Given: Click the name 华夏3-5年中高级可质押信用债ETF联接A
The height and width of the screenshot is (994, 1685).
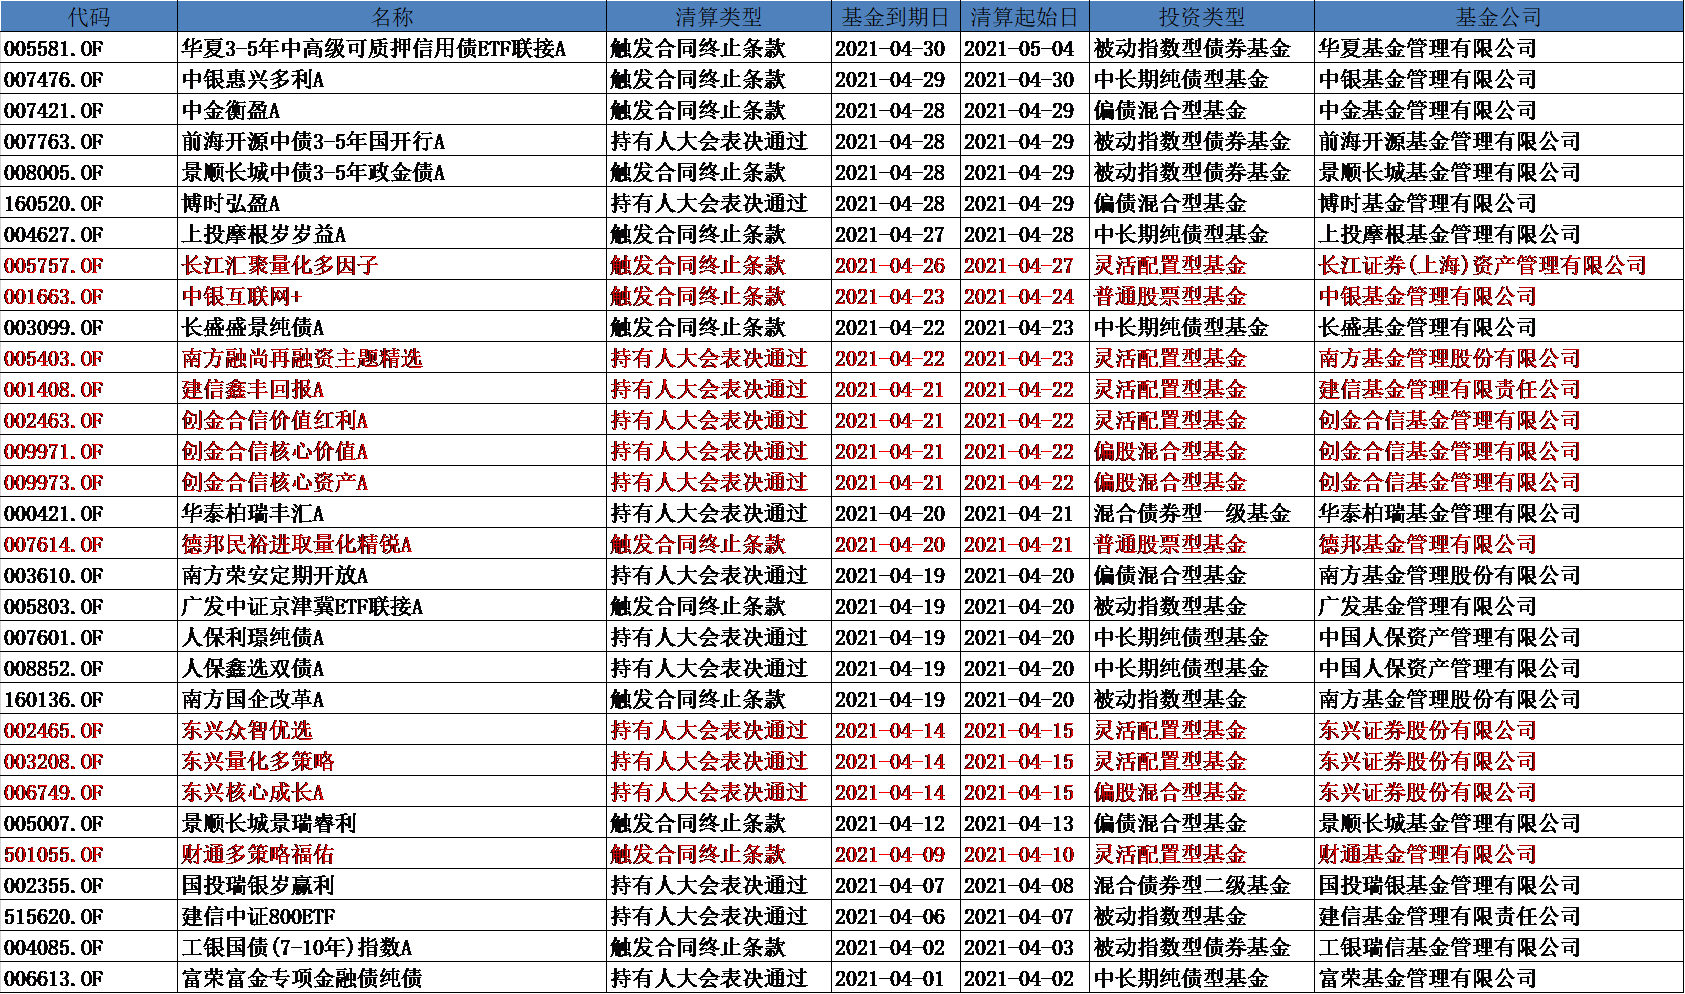Looking at the screenshot, I should [x=374, y=49].
